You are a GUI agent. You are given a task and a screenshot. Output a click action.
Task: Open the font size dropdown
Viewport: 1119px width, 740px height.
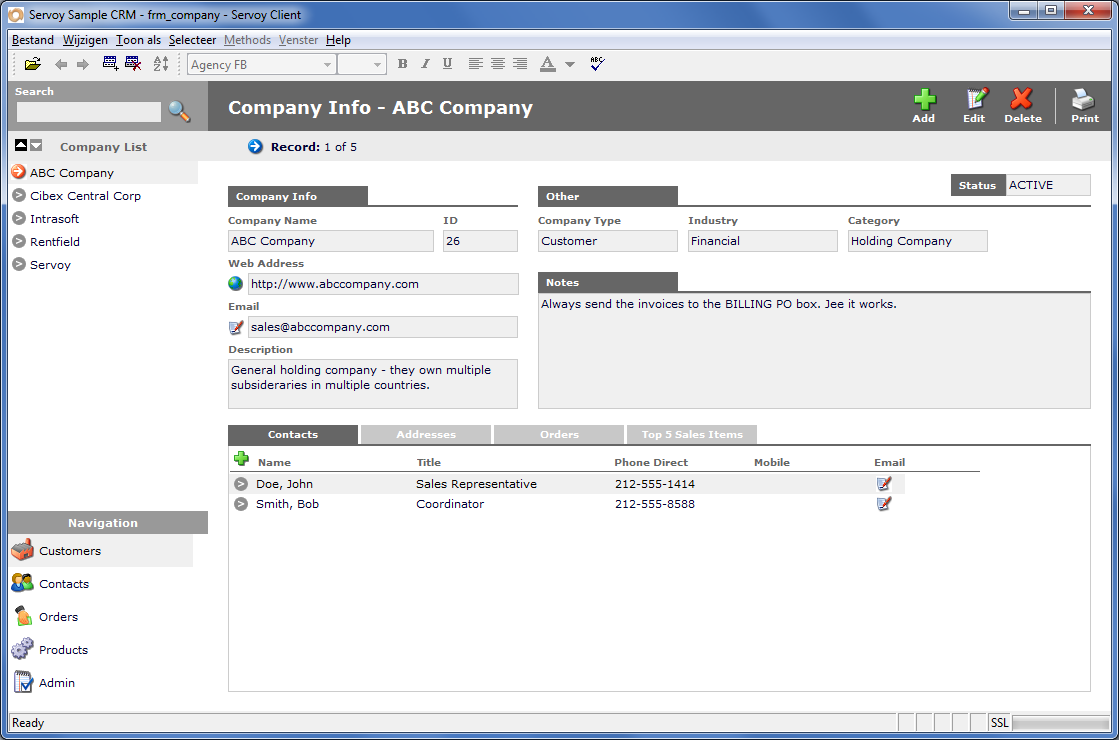tap(362, 64)
